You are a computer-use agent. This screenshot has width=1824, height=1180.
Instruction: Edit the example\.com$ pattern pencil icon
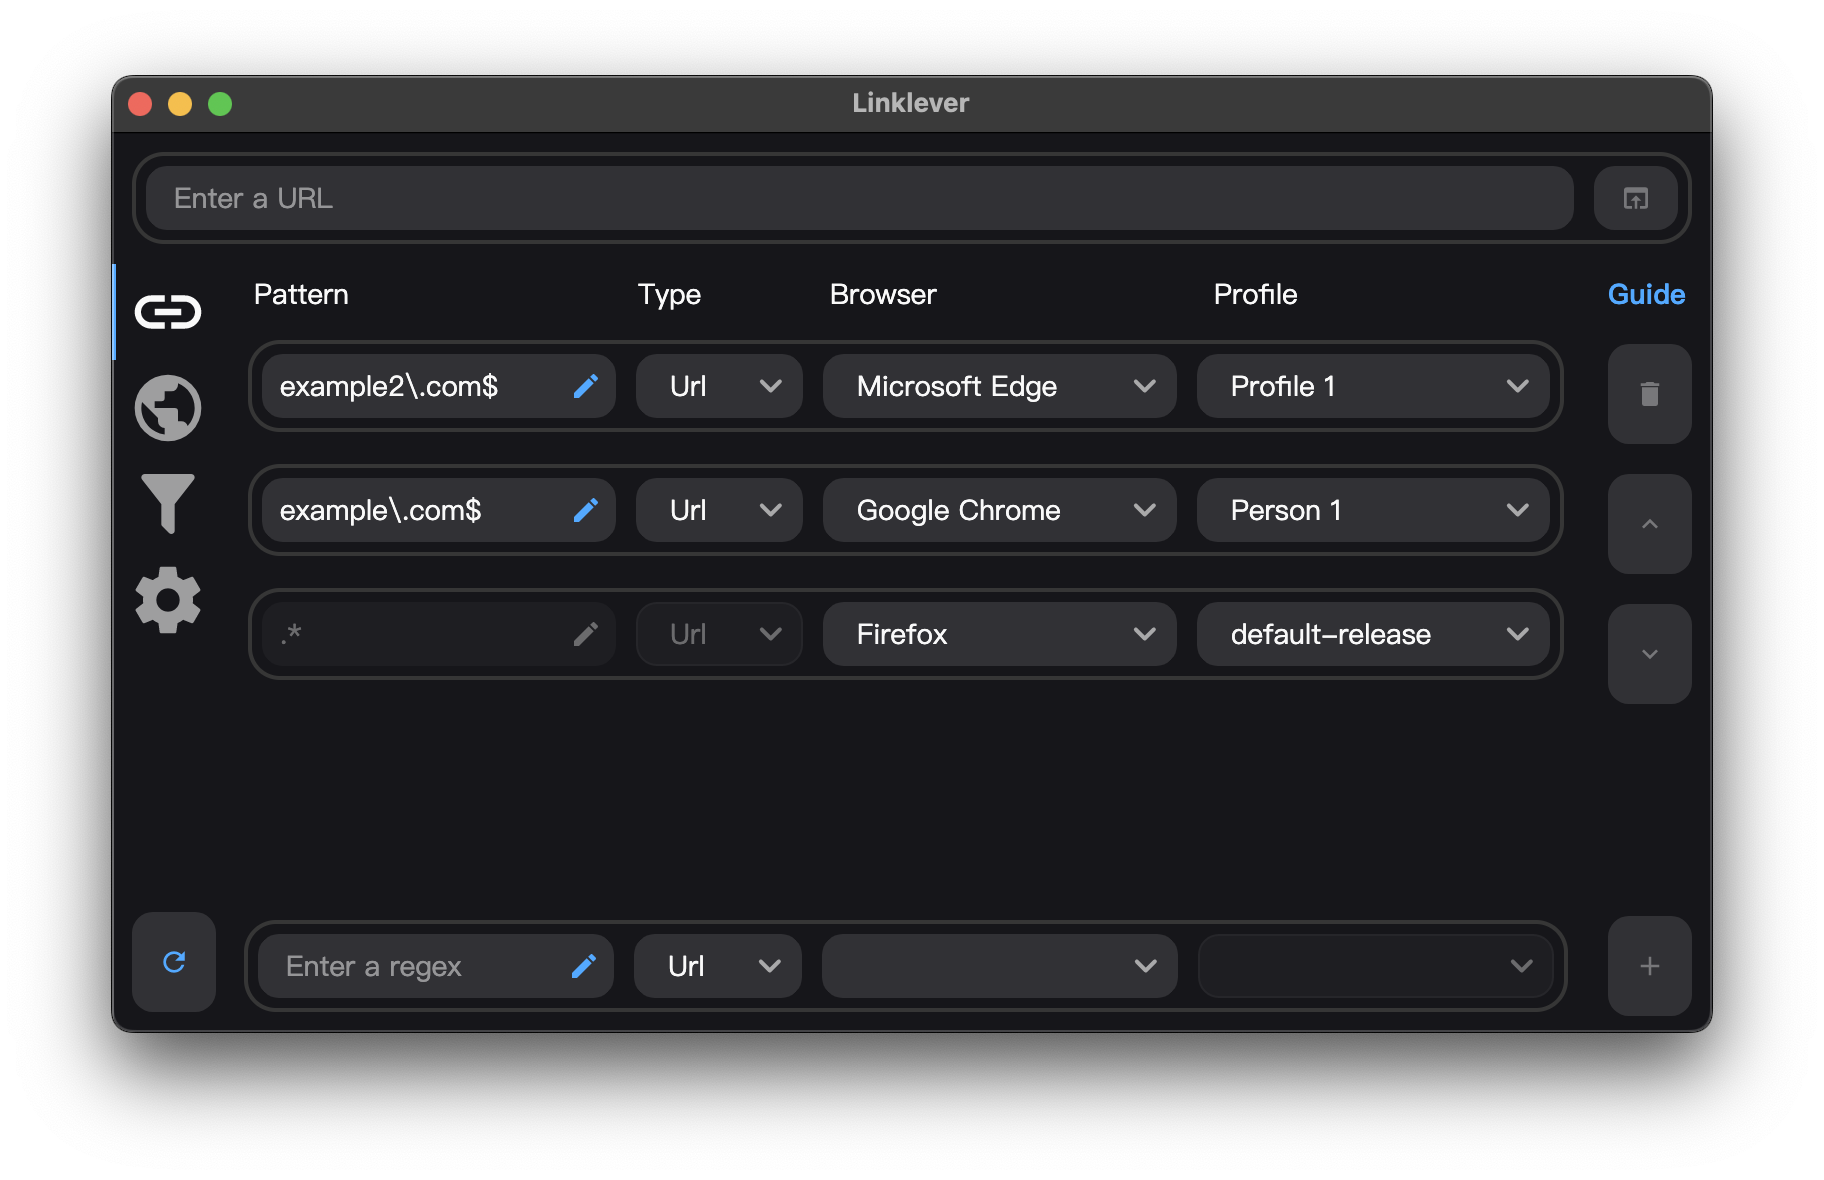(586, 510)
